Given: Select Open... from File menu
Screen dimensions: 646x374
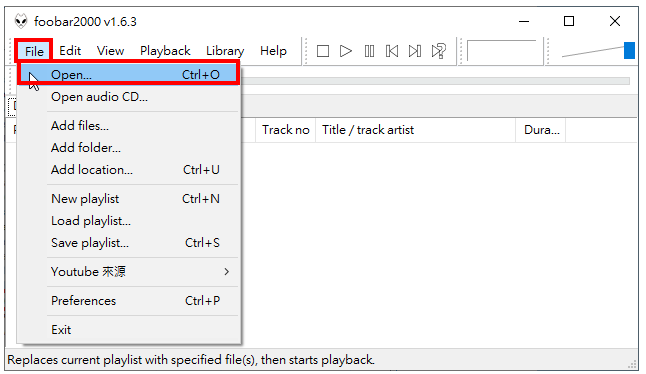Looking at the screenshot, I should coord(129,75).
